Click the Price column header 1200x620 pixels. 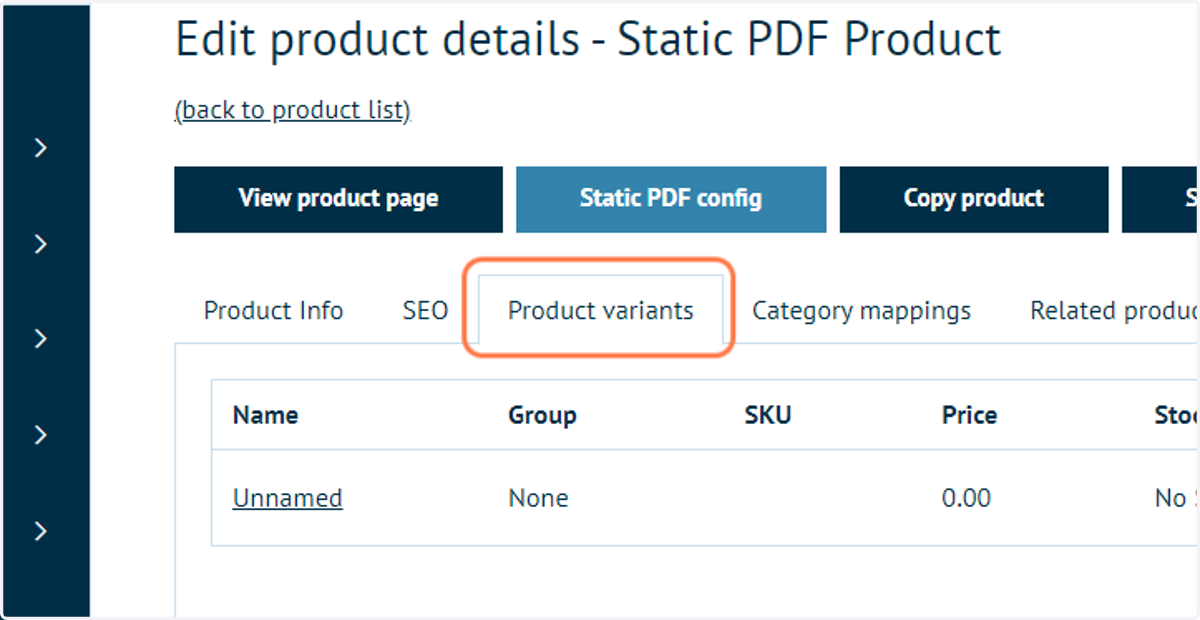(x=969, y=415)
